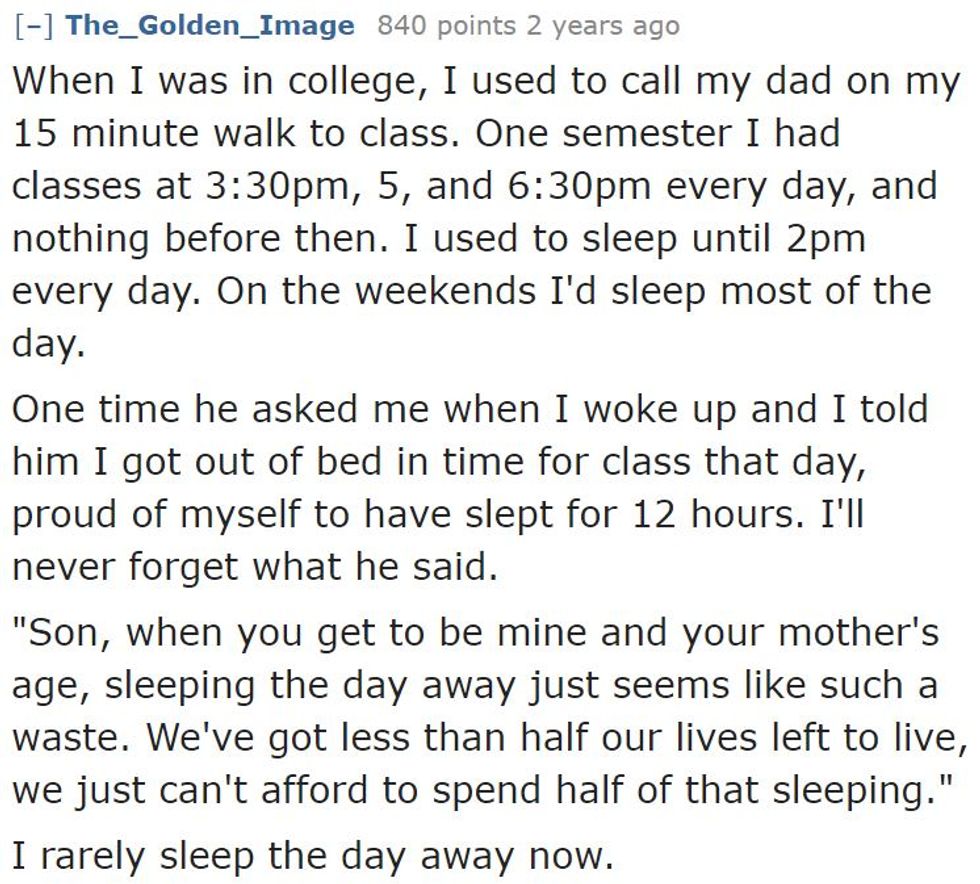Click the words "never forget what he said"

click(253, 566)
